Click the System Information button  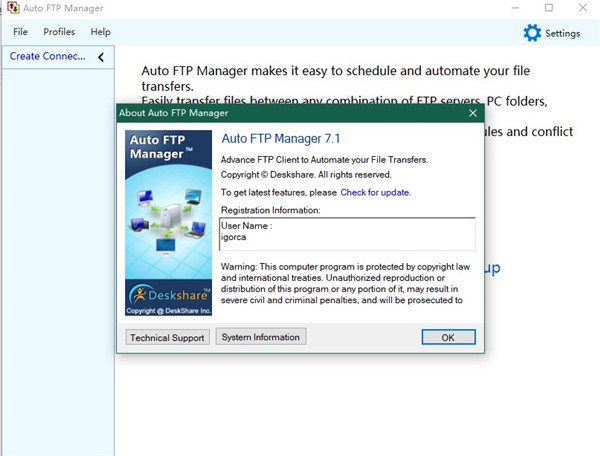(261, 337)
